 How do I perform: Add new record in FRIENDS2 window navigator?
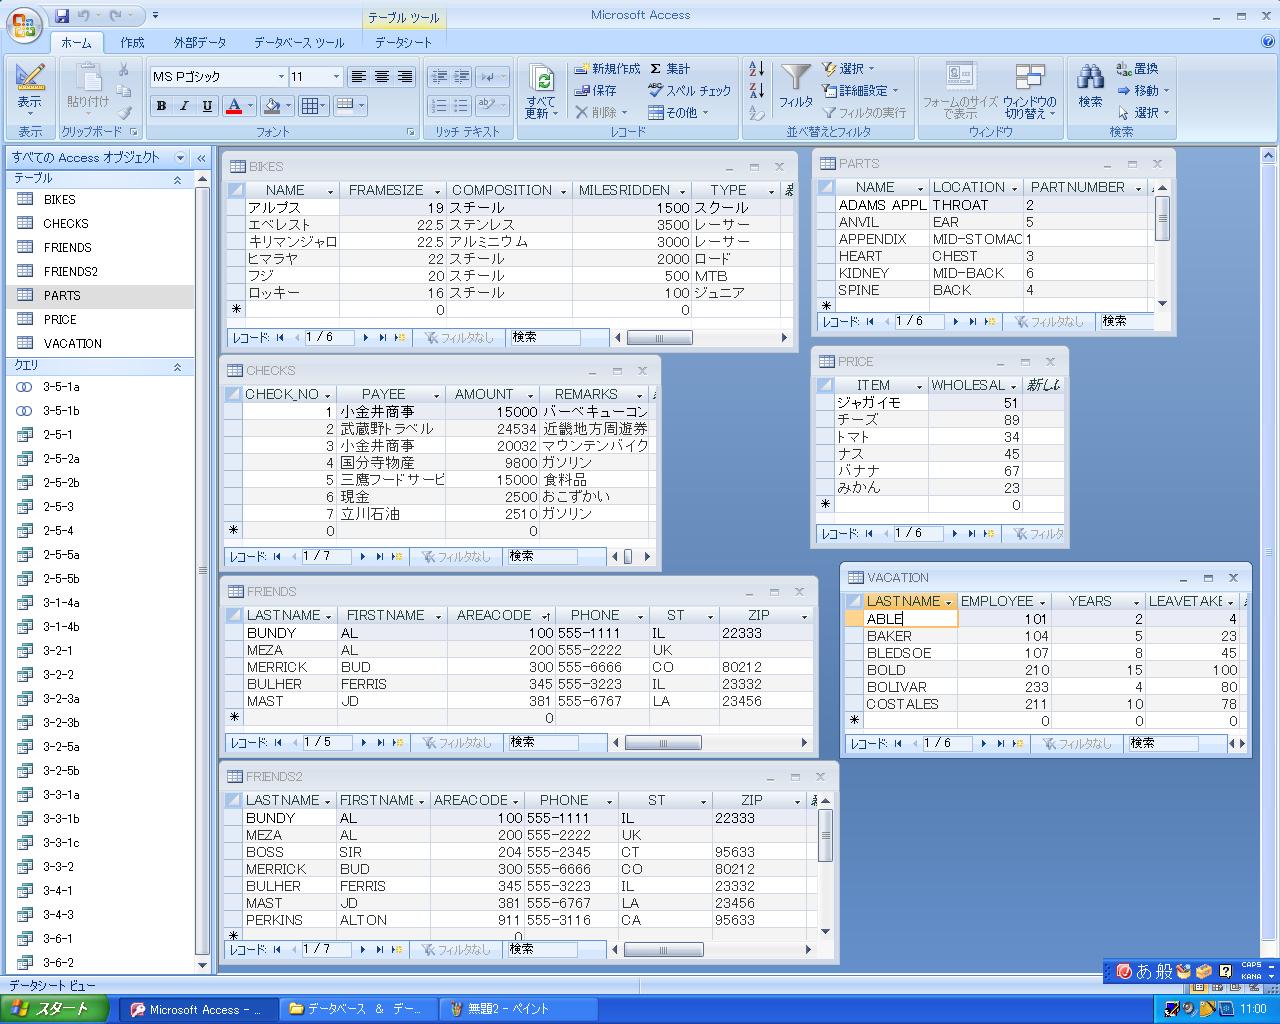coord(397,950)
